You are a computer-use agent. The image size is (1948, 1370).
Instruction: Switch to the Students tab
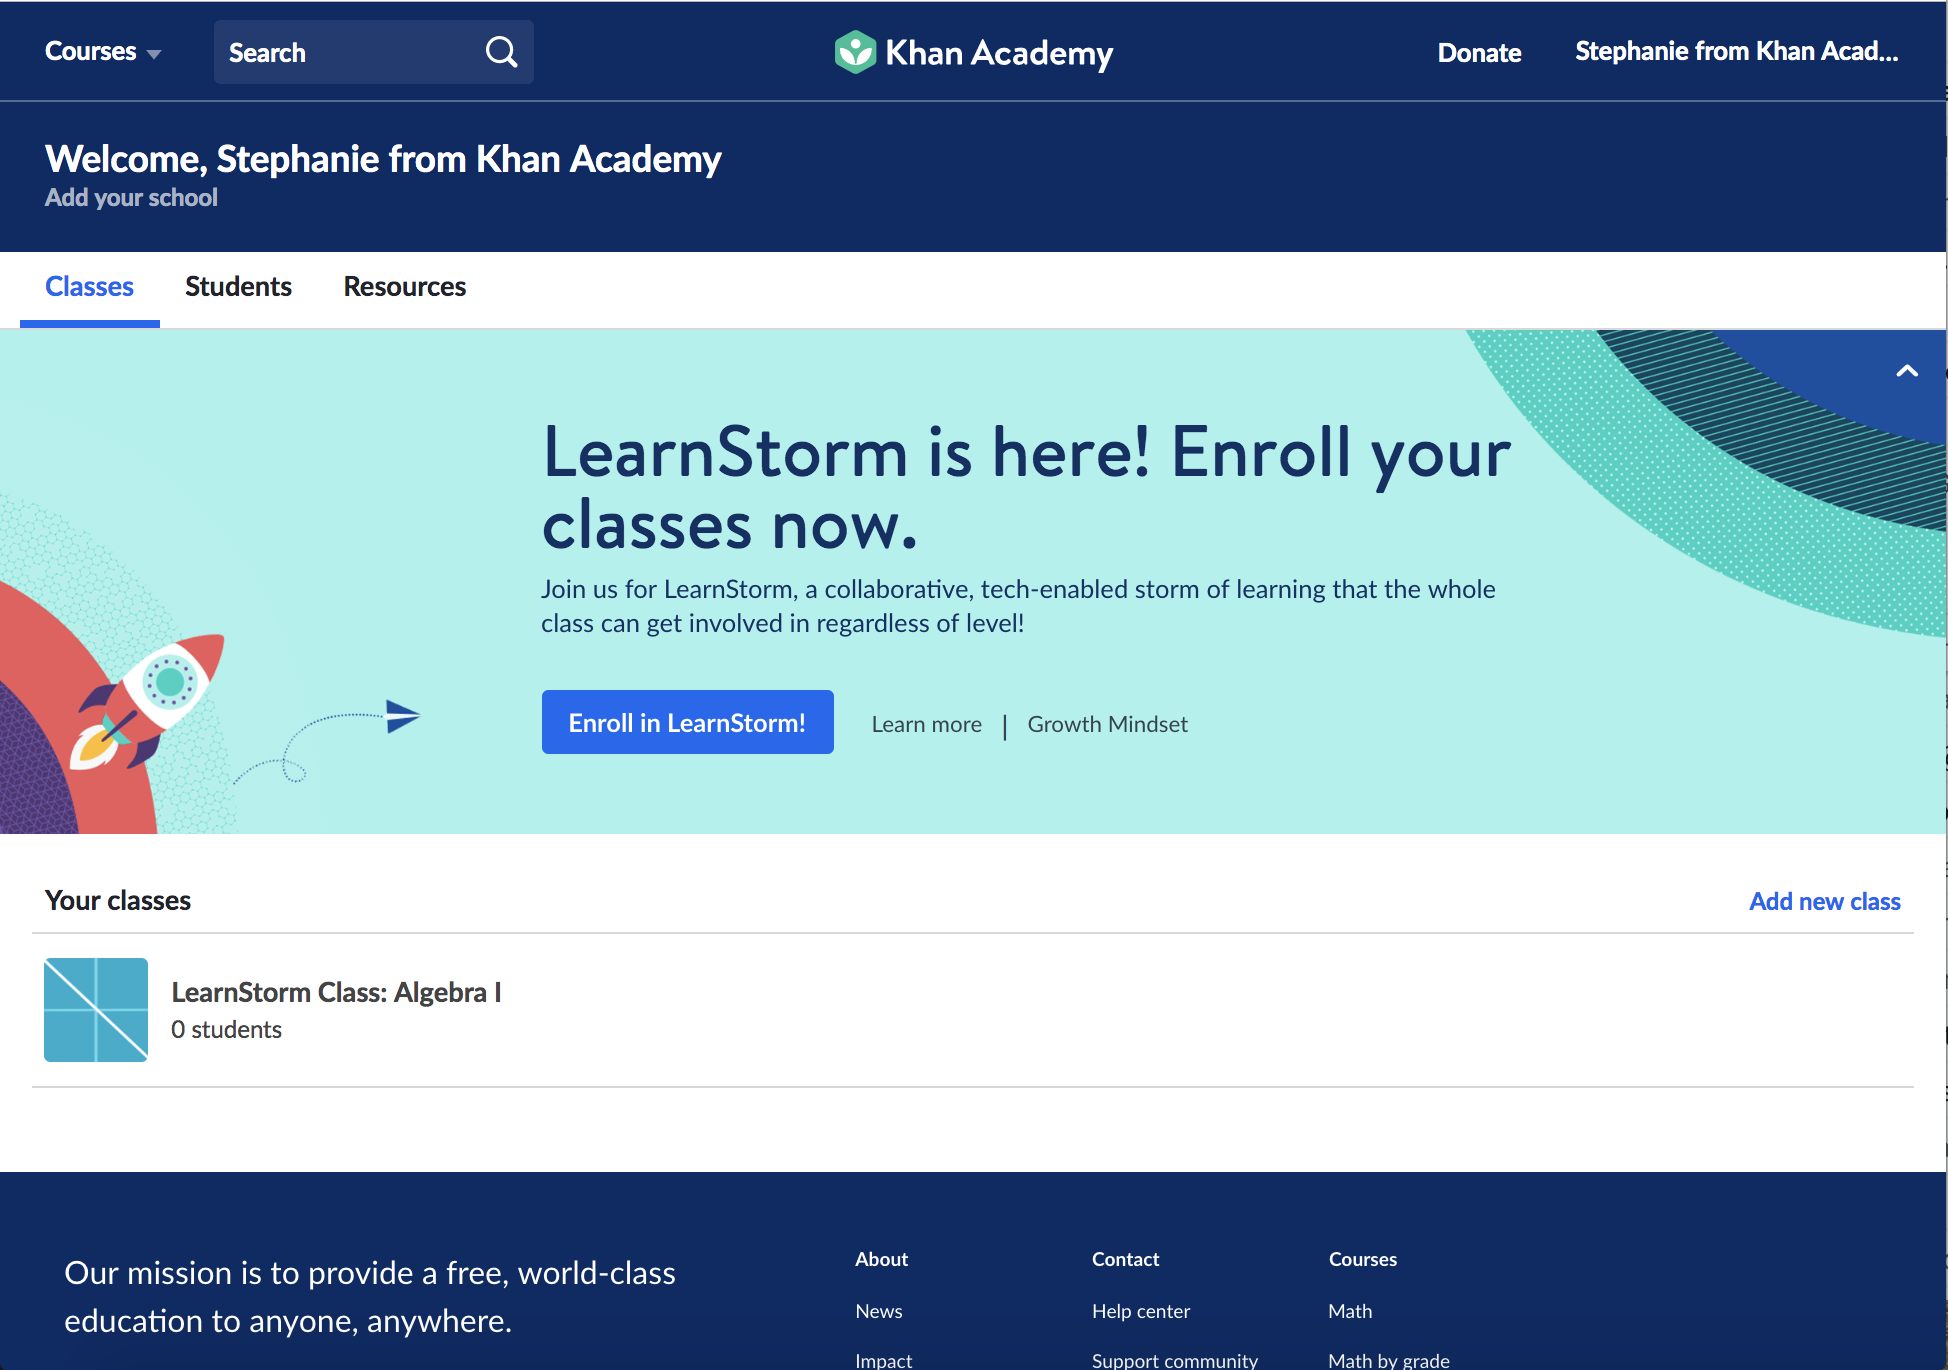[x=238, y=287]
